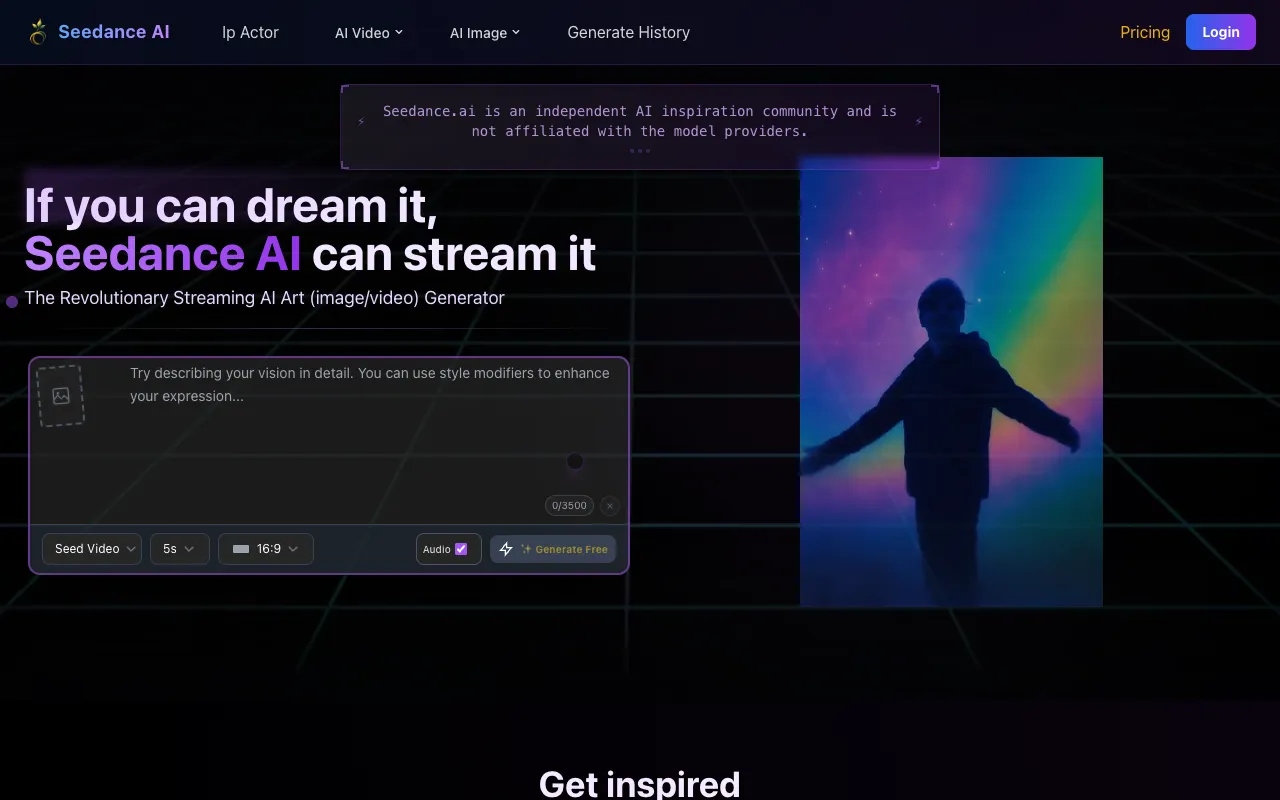1280x800 pixels.
Task: Click the Seedance AI logo icon
Action: click(x=38, y=31)
